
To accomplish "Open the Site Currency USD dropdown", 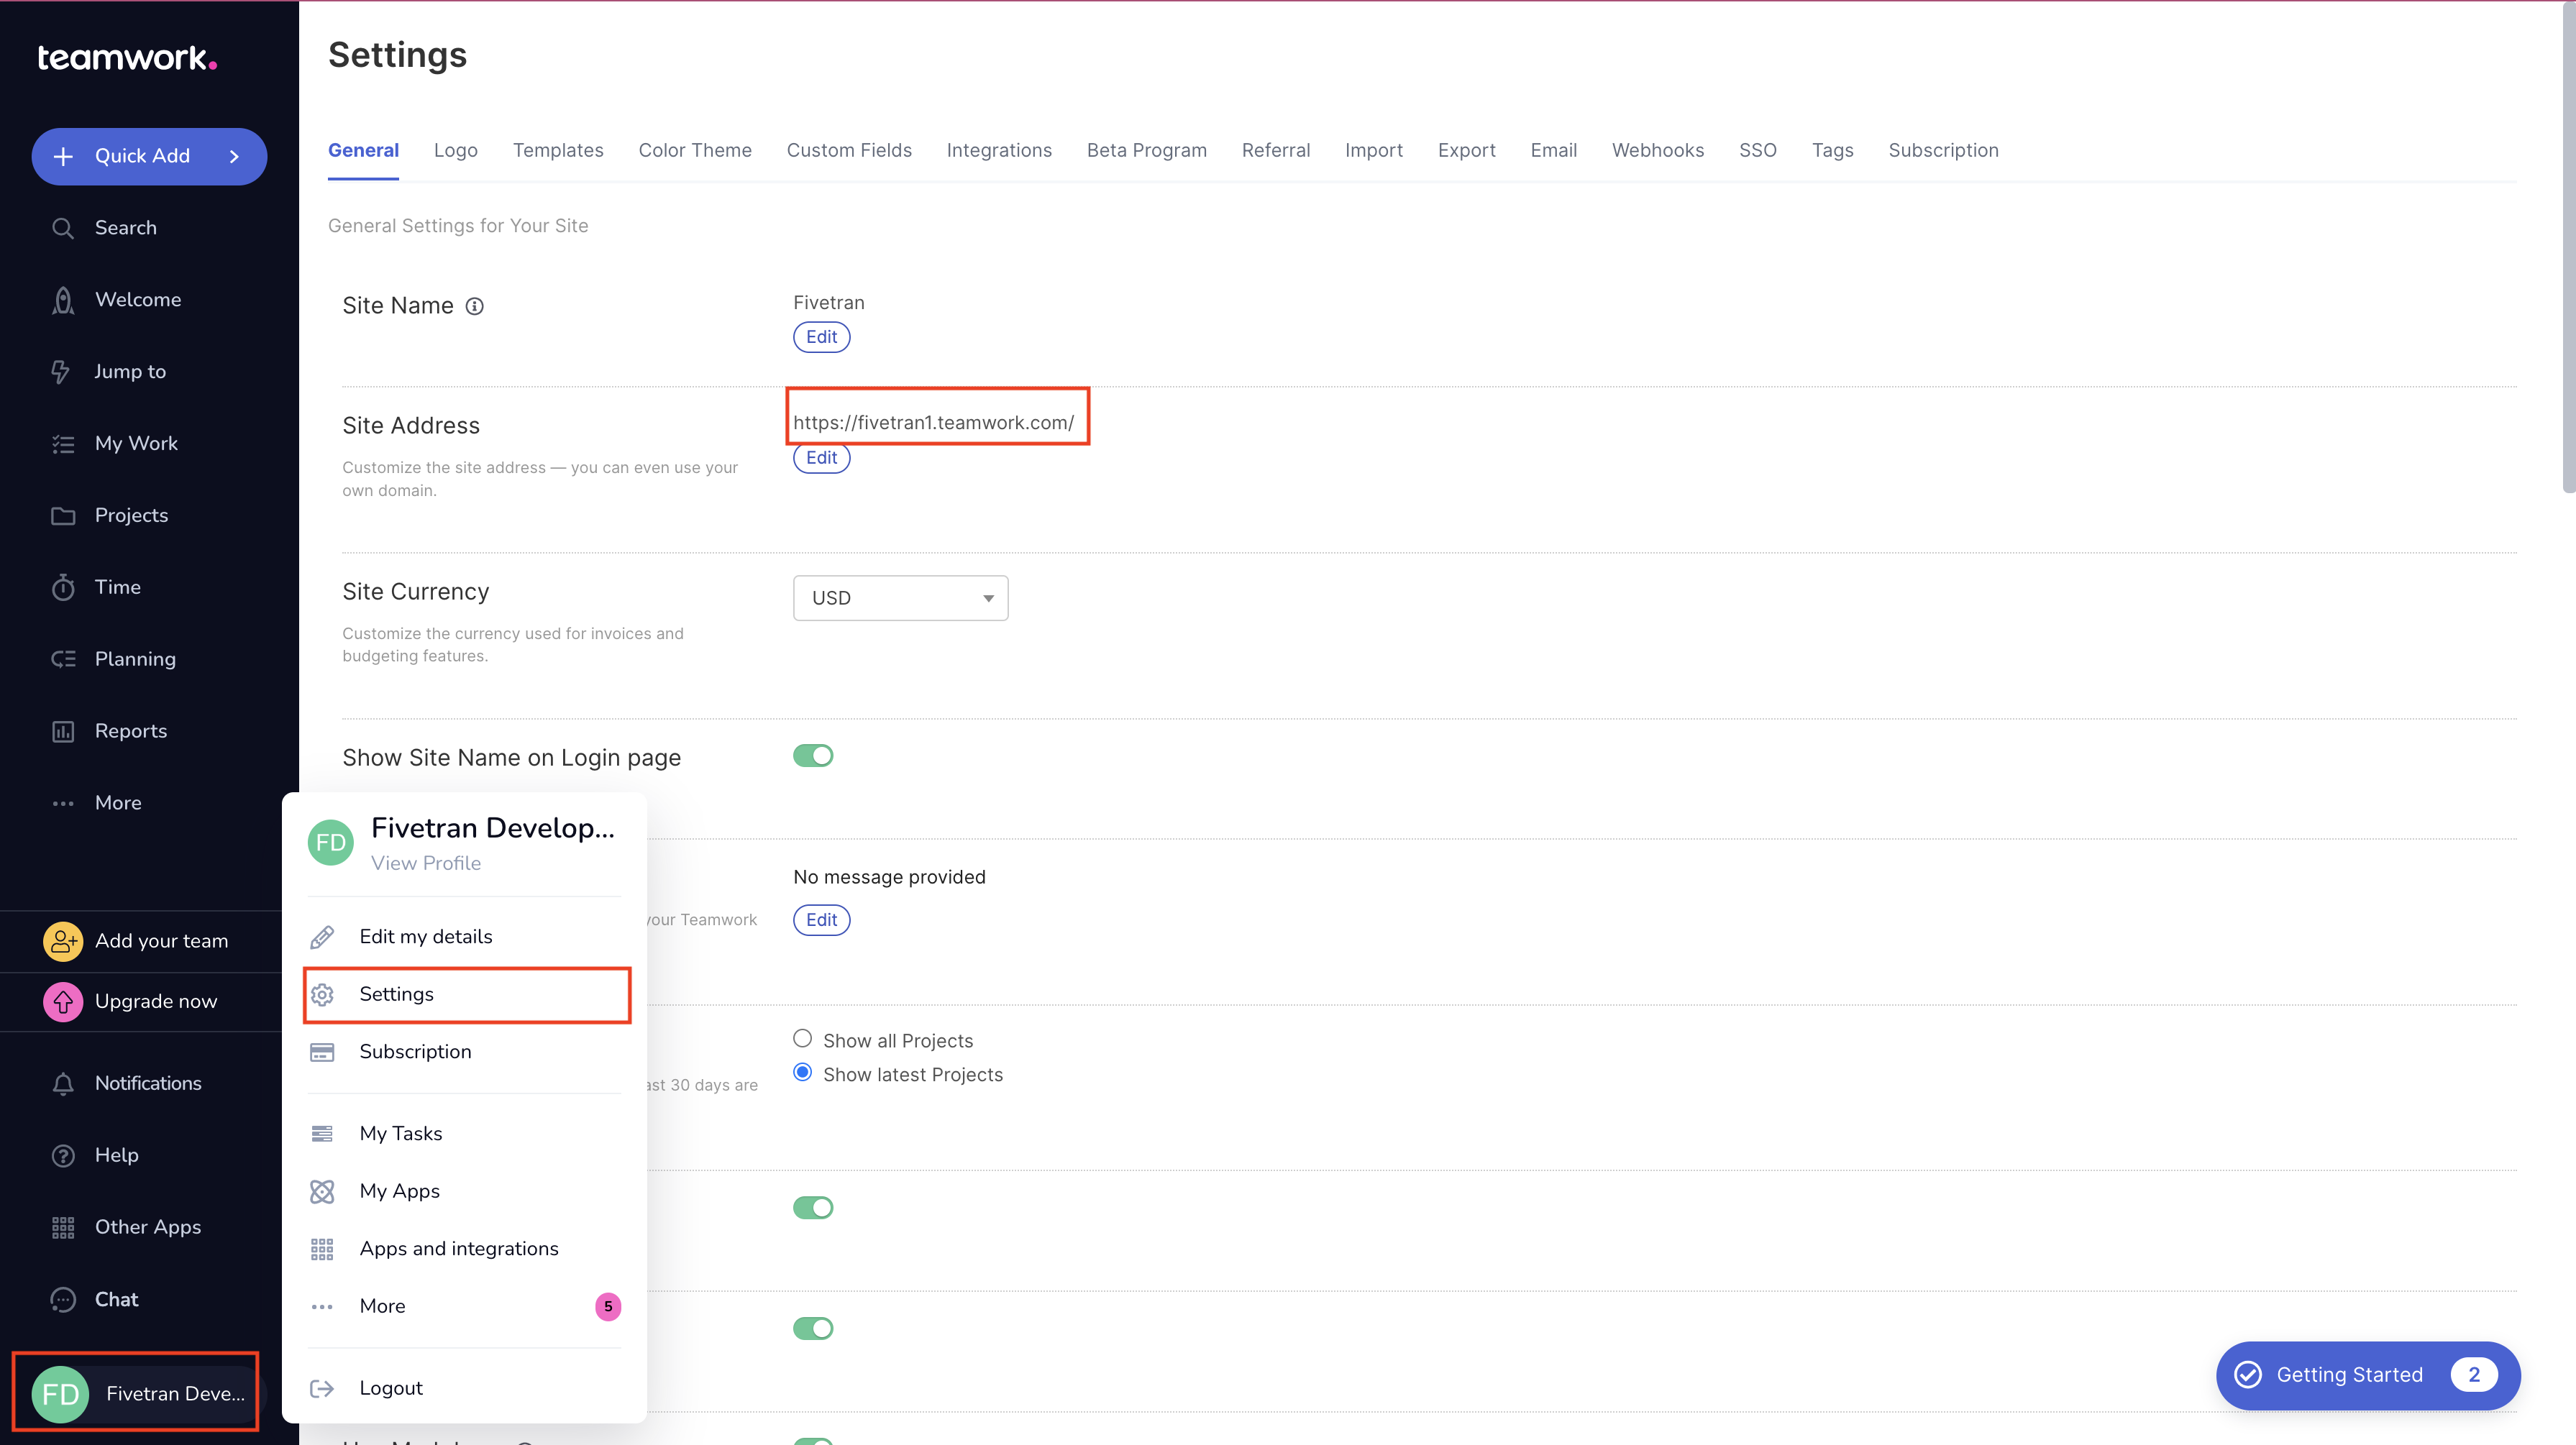I will pyautogui.click(x=900, y=598).
